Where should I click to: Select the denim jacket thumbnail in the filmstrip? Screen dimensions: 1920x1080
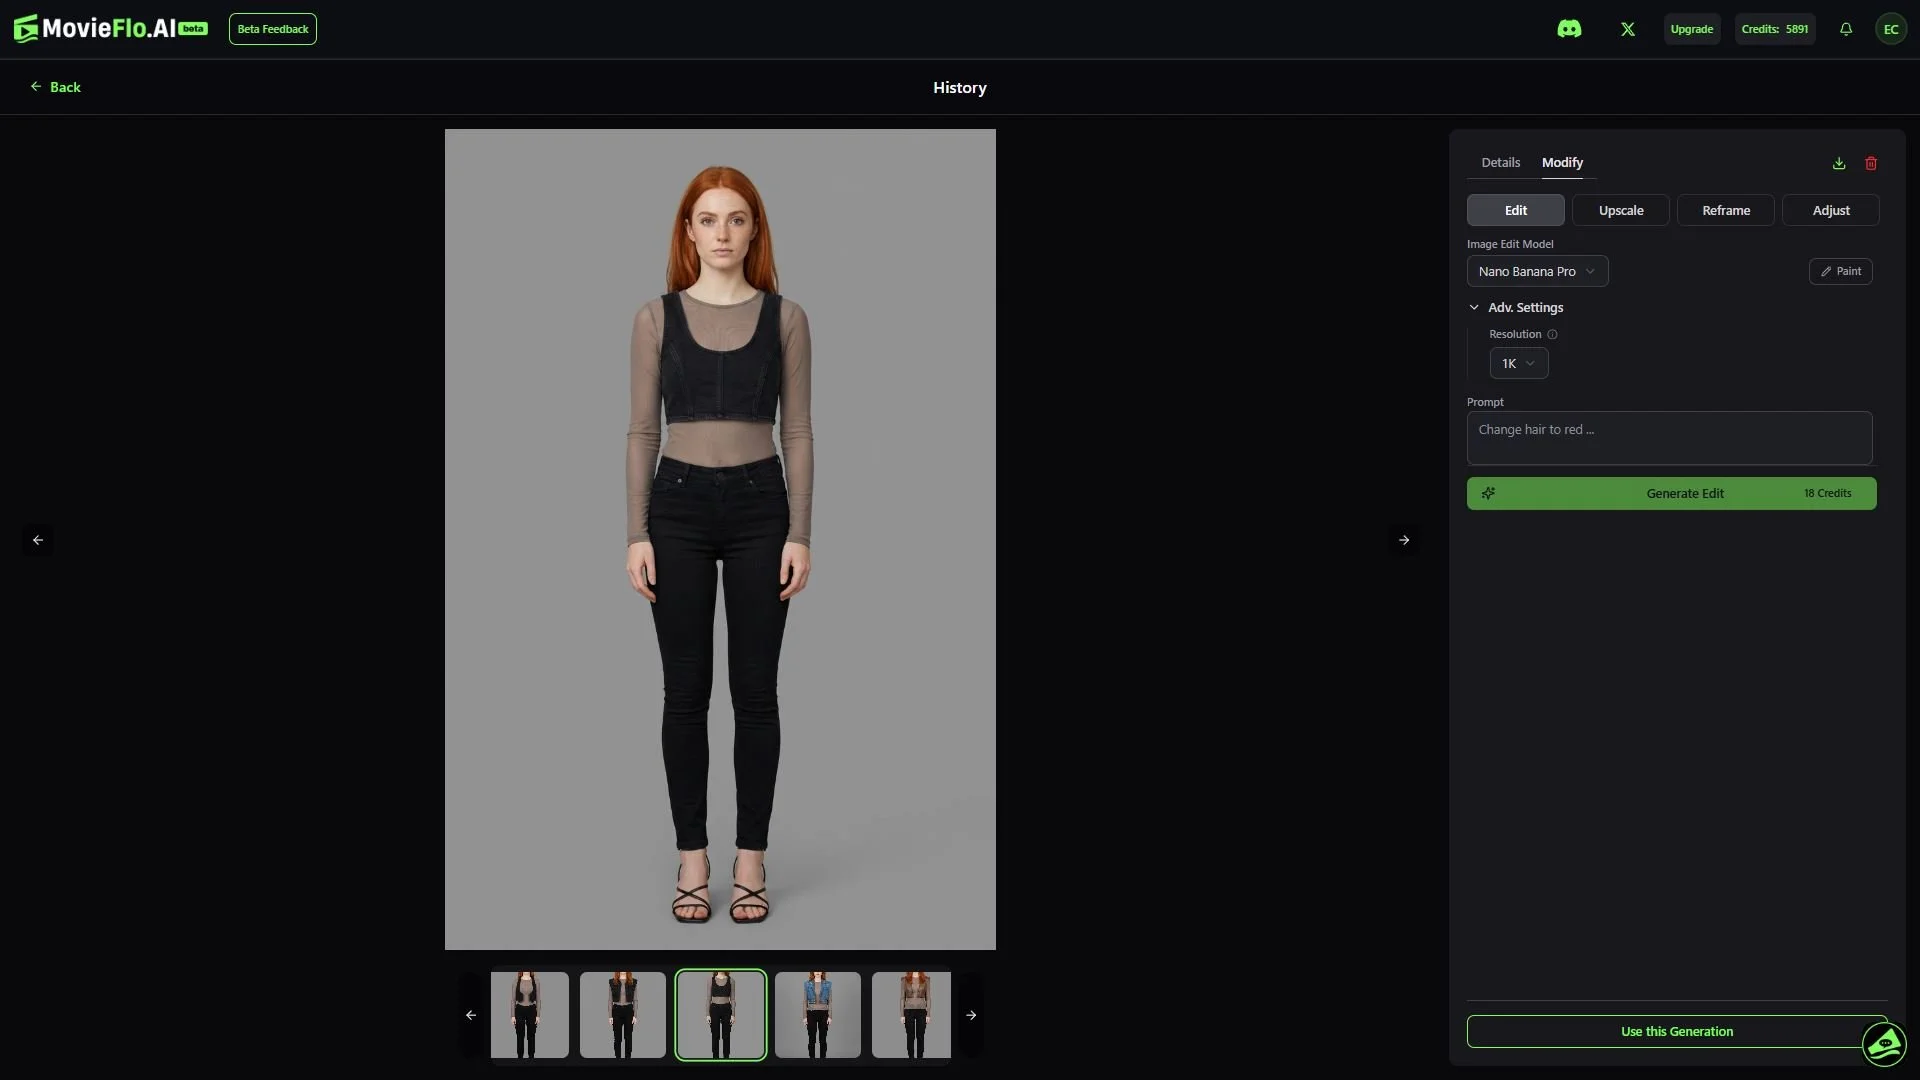(816, 1014)
